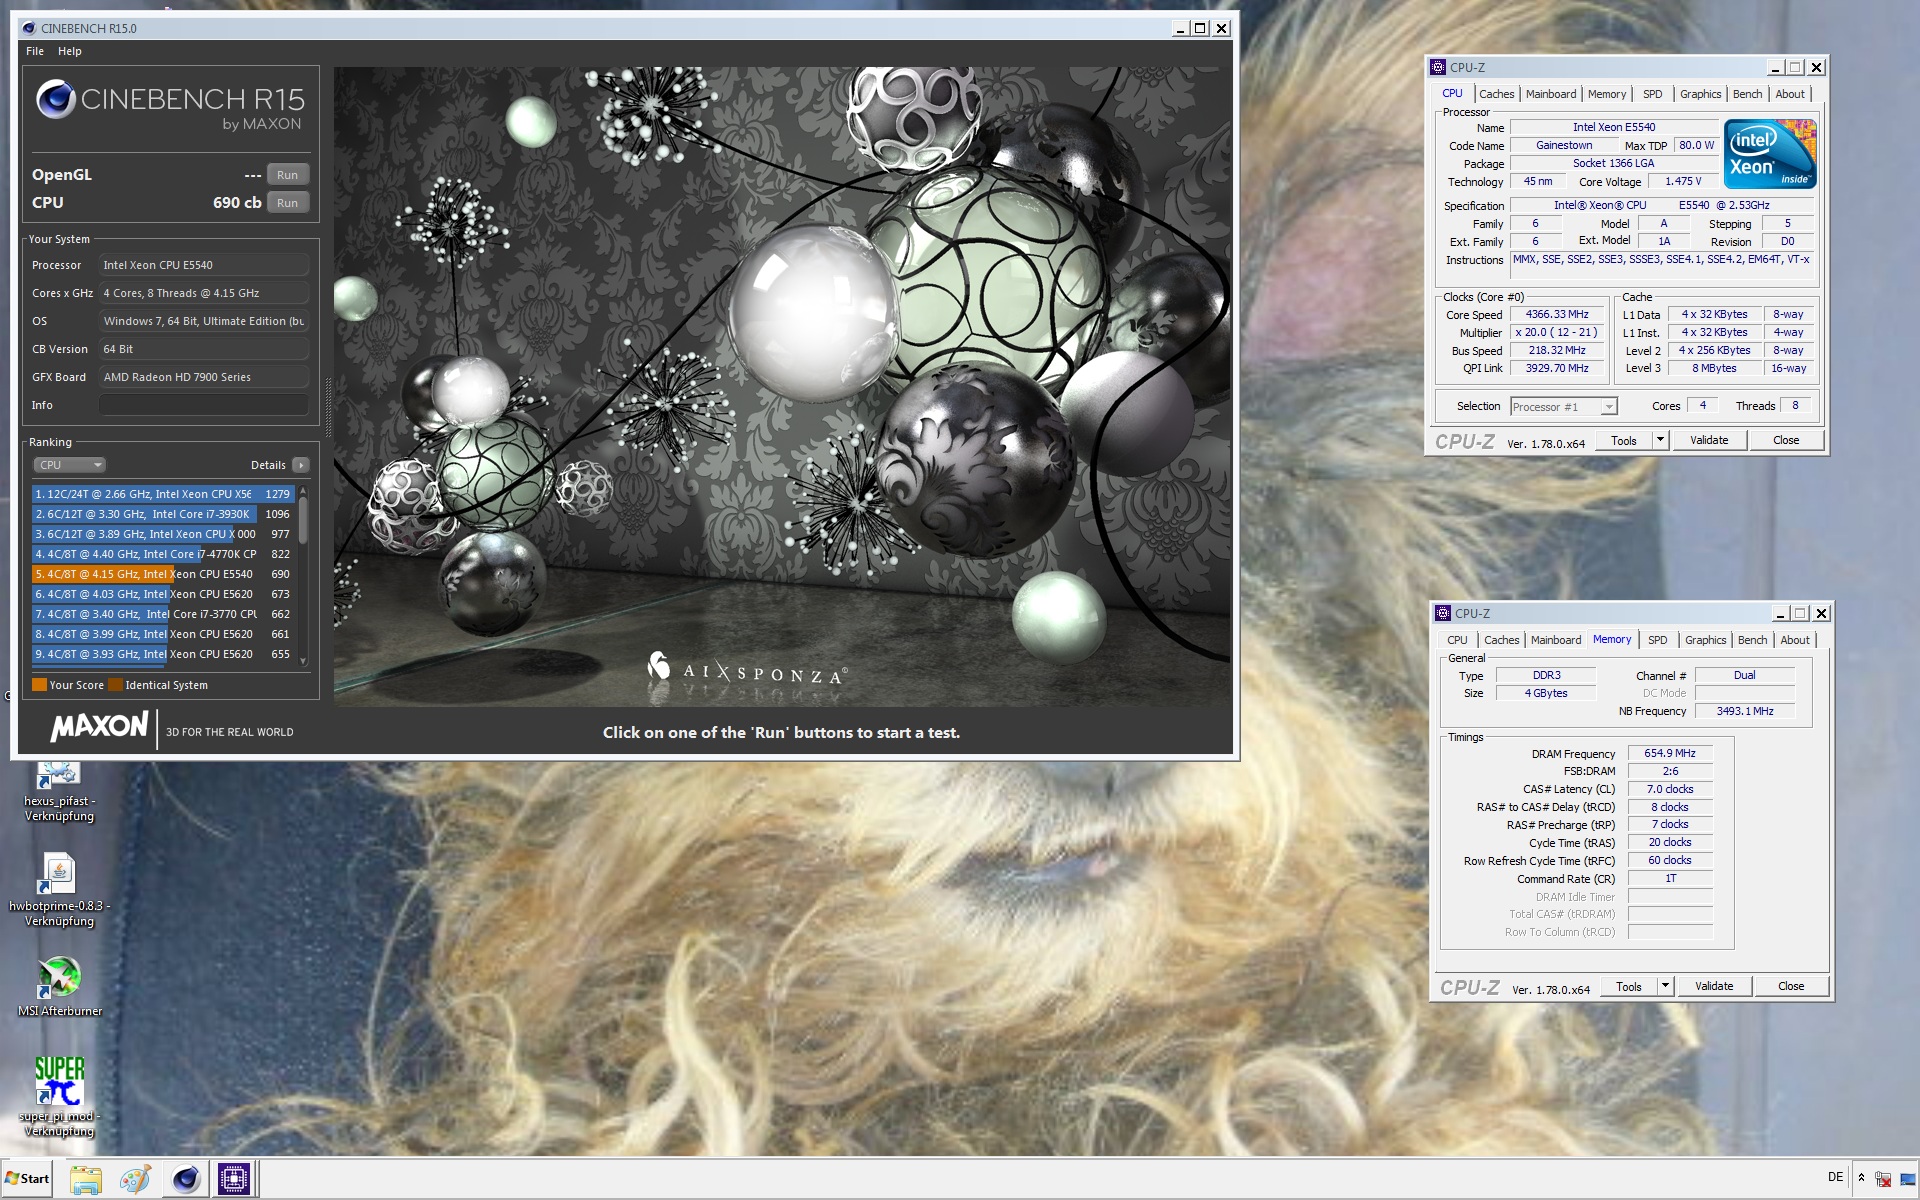Run the OpenGL benchmark
Viewport: 1920px width, 1200px height.
pyautogui.click(x=288, y=175)
